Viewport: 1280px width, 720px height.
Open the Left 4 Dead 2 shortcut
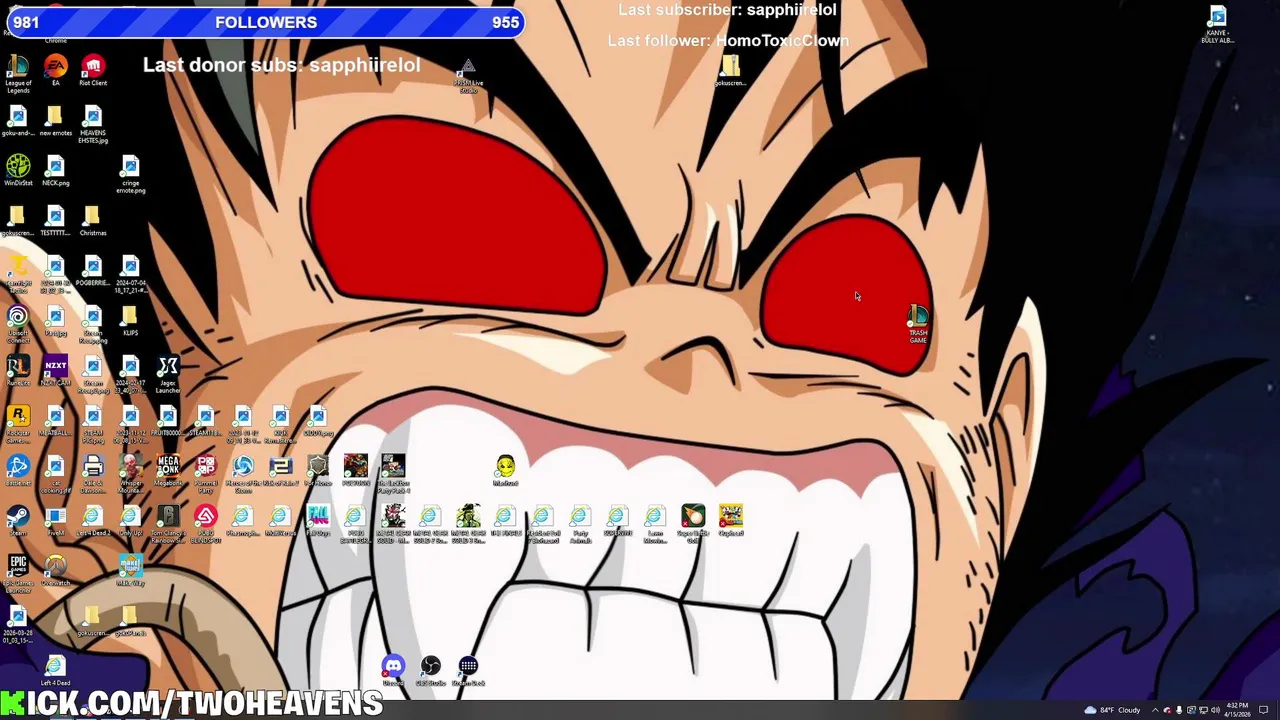[93, 520]
